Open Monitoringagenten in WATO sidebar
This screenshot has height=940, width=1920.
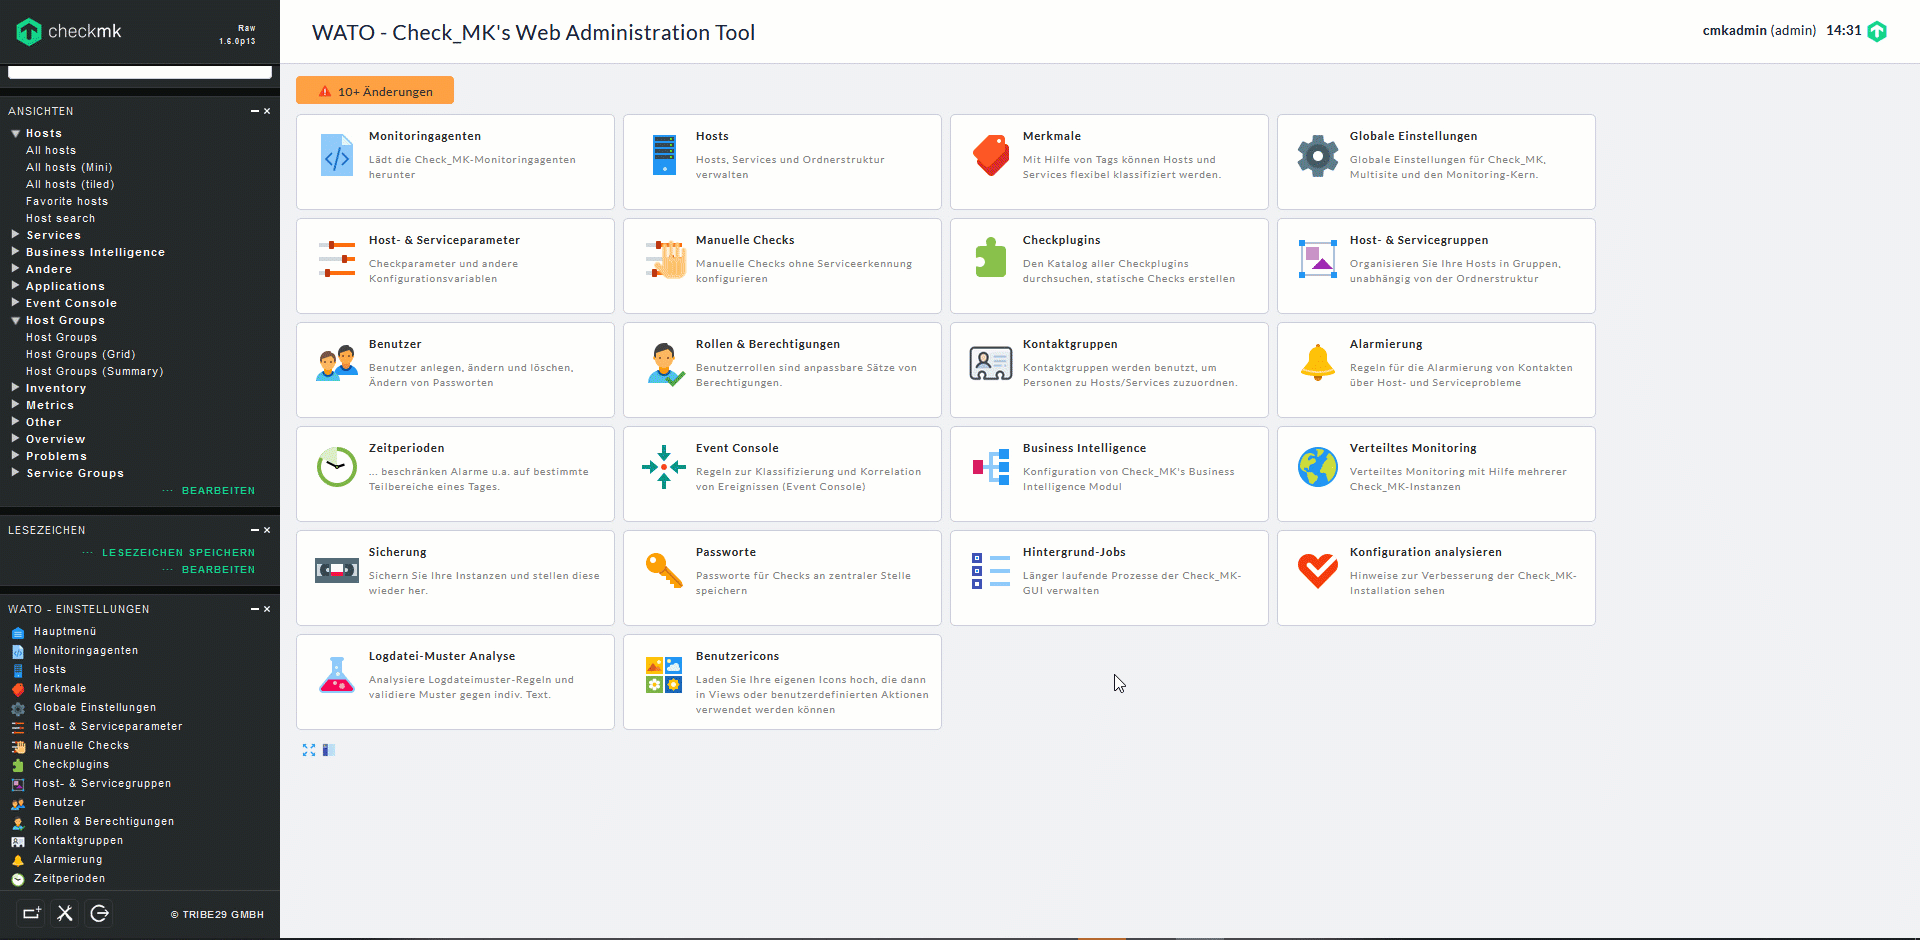coord(86,651)
